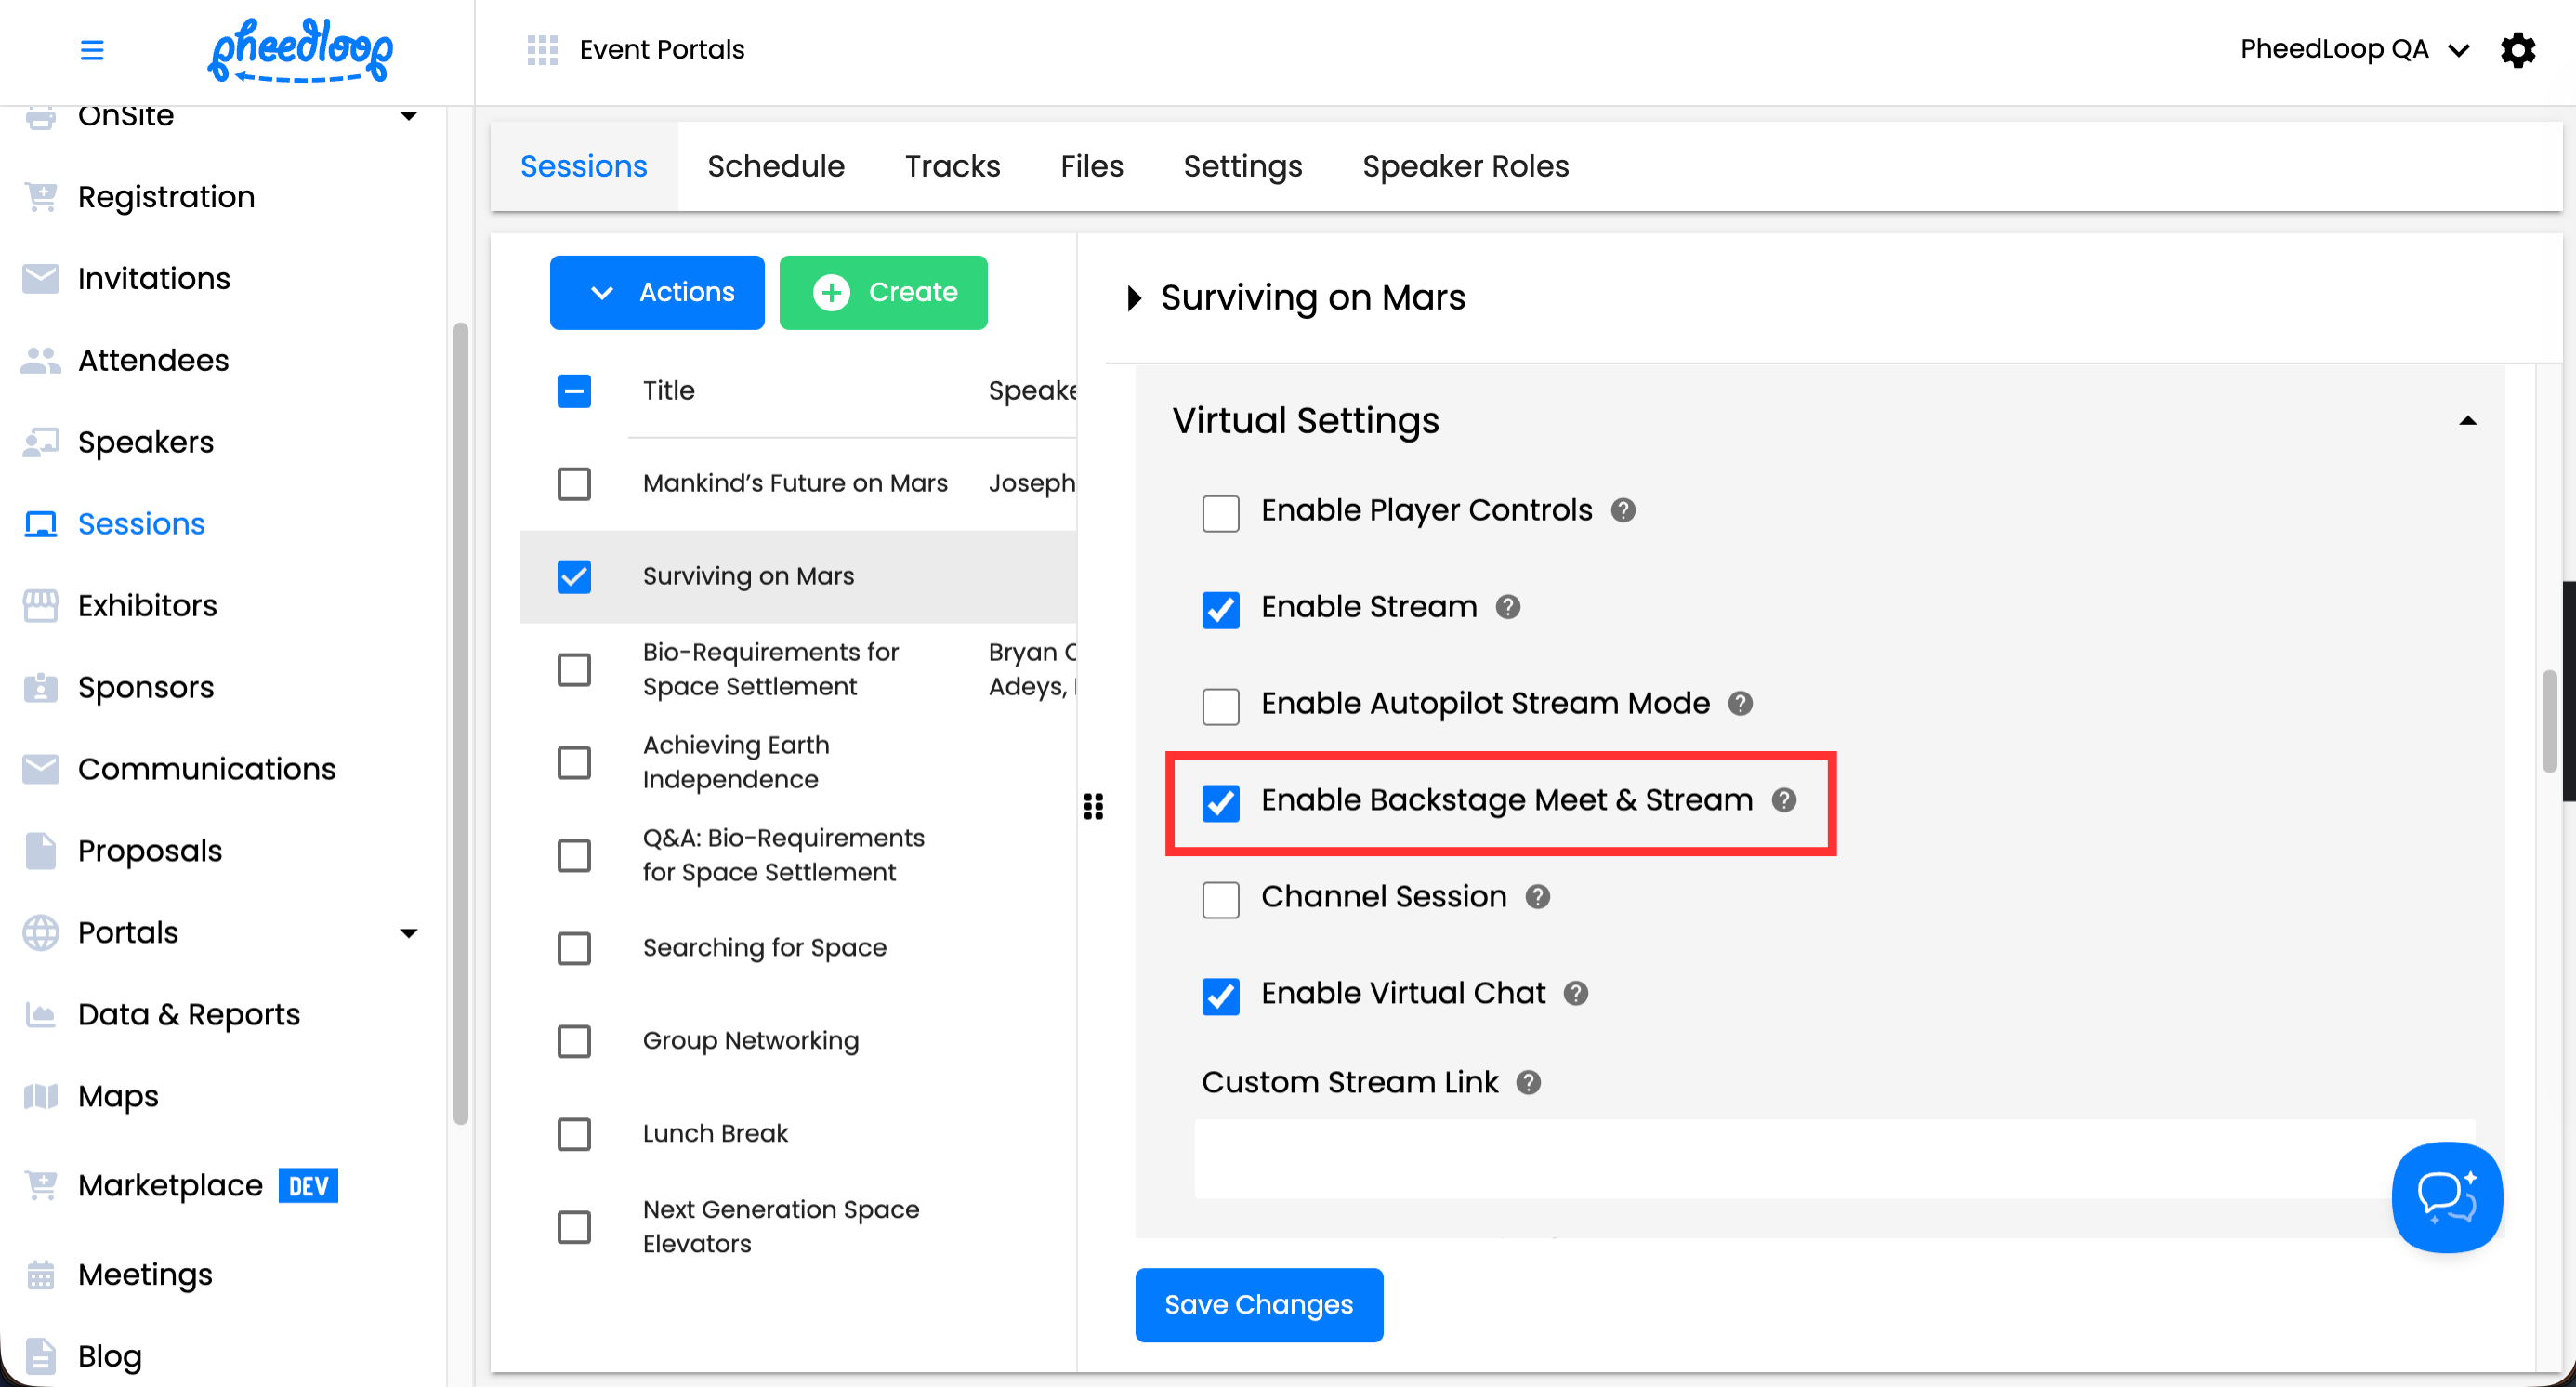Click help icon beside Custom Stream Link
2576x1387 pixels.
(1528, 1082)
